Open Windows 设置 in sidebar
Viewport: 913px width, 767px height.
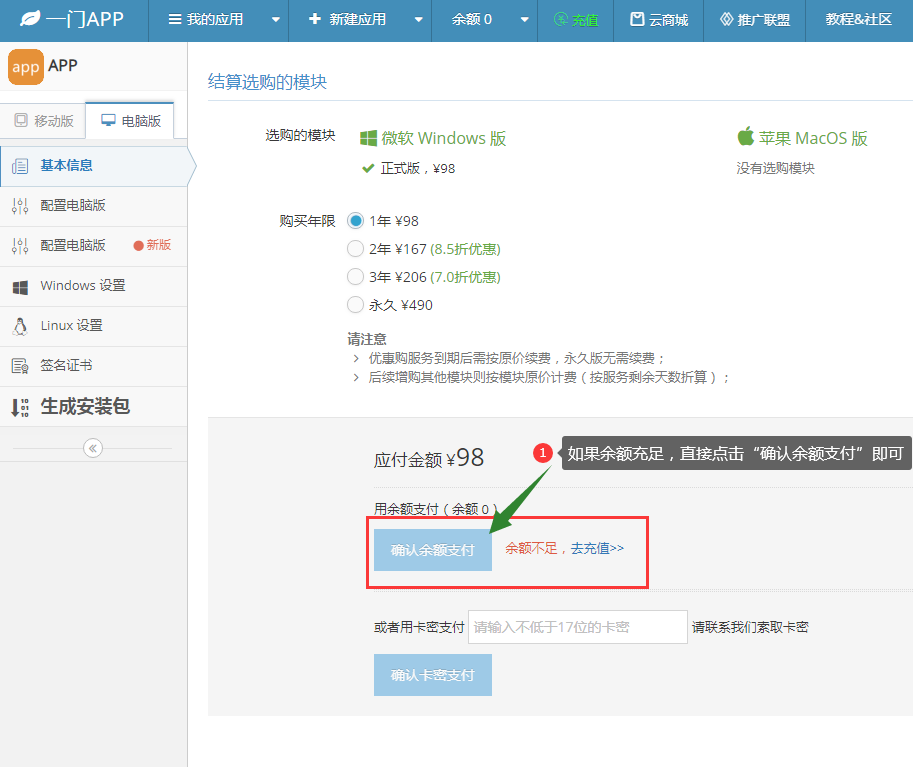pos(94,286)
